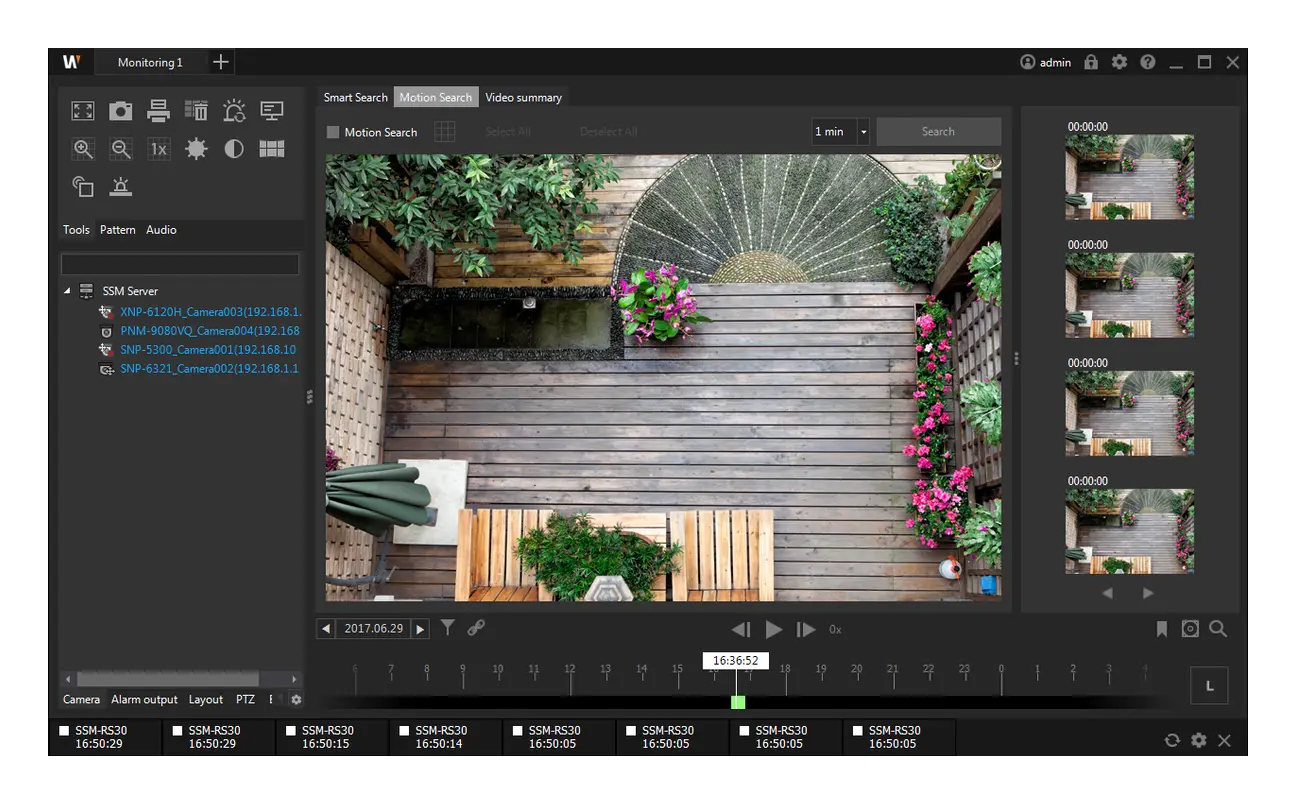The image size is (1296, 804).
Task: Adjust brightness with sun icon
Action: [x=196, y=149]
